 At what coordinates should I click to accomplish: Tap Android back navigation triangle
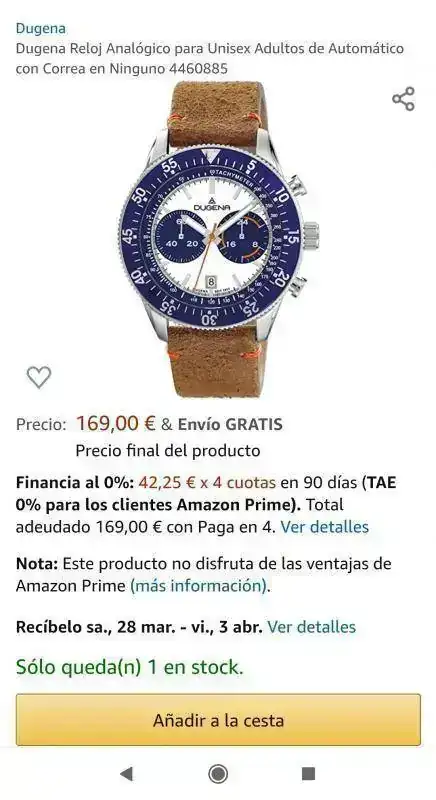tap(126, 774)
